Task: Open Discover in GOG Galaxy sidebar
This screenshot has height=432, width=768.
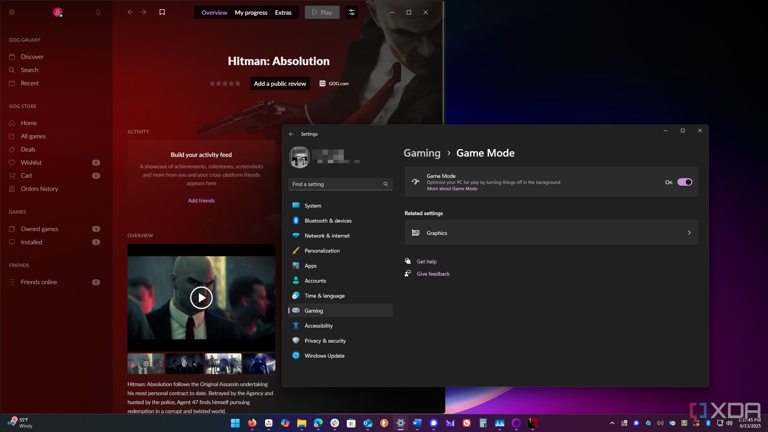Action: tap(32, 57)
